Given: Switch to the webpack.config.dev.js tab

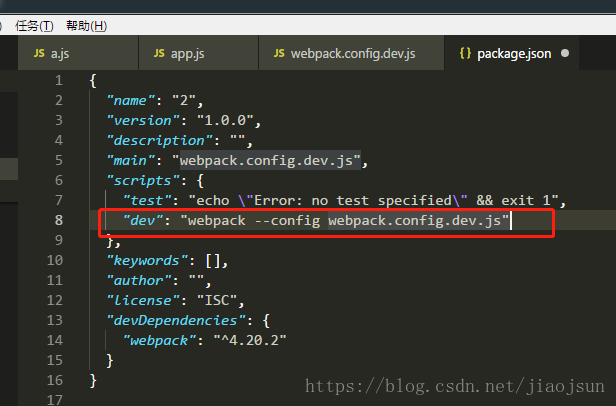Looking at the screenshot, I should coord(351,53).
